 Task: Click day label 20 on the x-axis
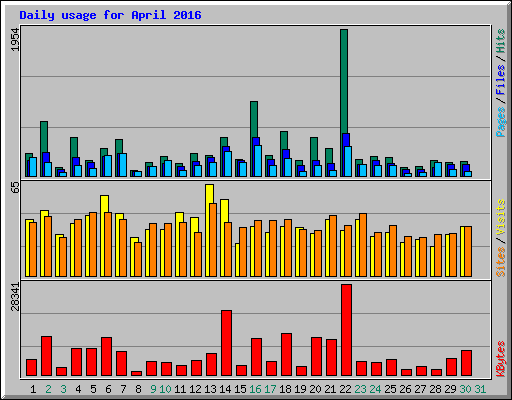pyautogui.click(x=315, y=389)
